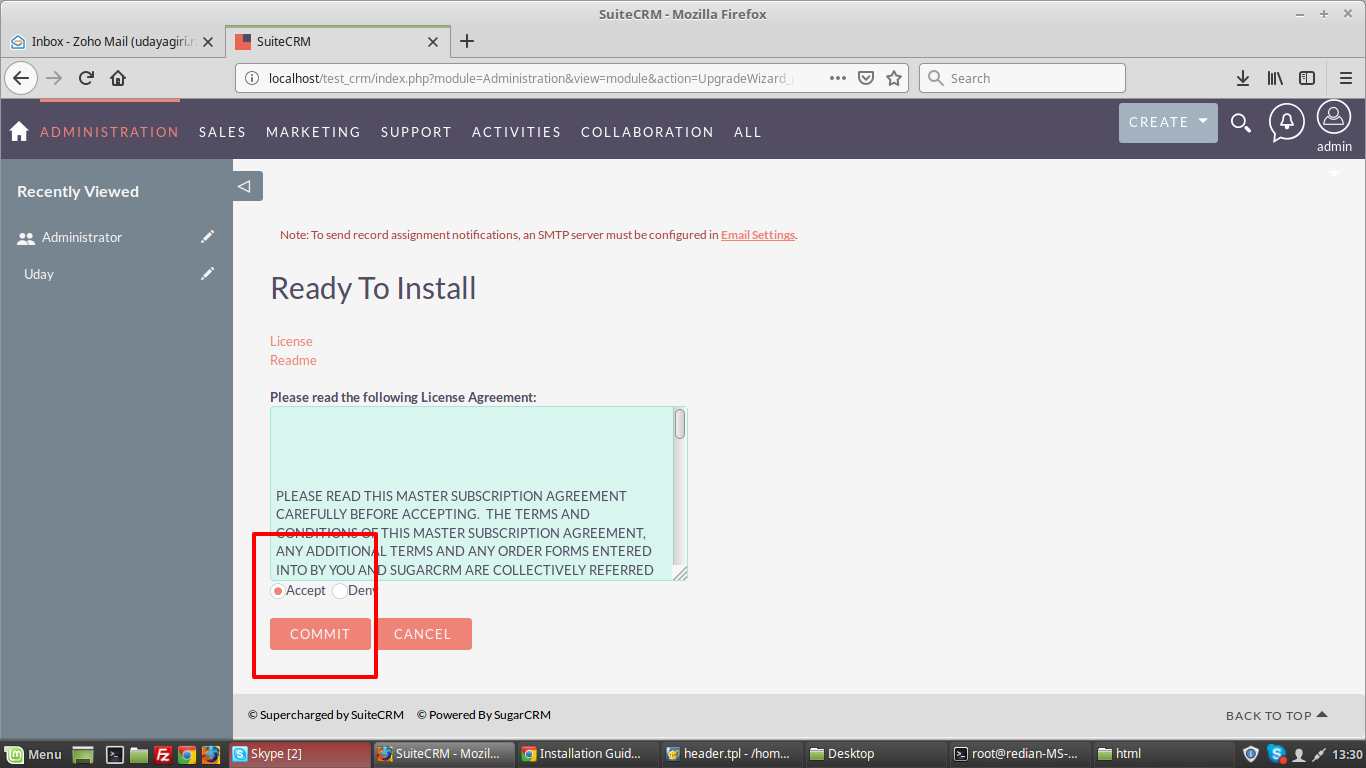Toggle Firefox sidebar view icon
The height and width of the screenshot is (768, 1366).
[x=1306, y=78]
